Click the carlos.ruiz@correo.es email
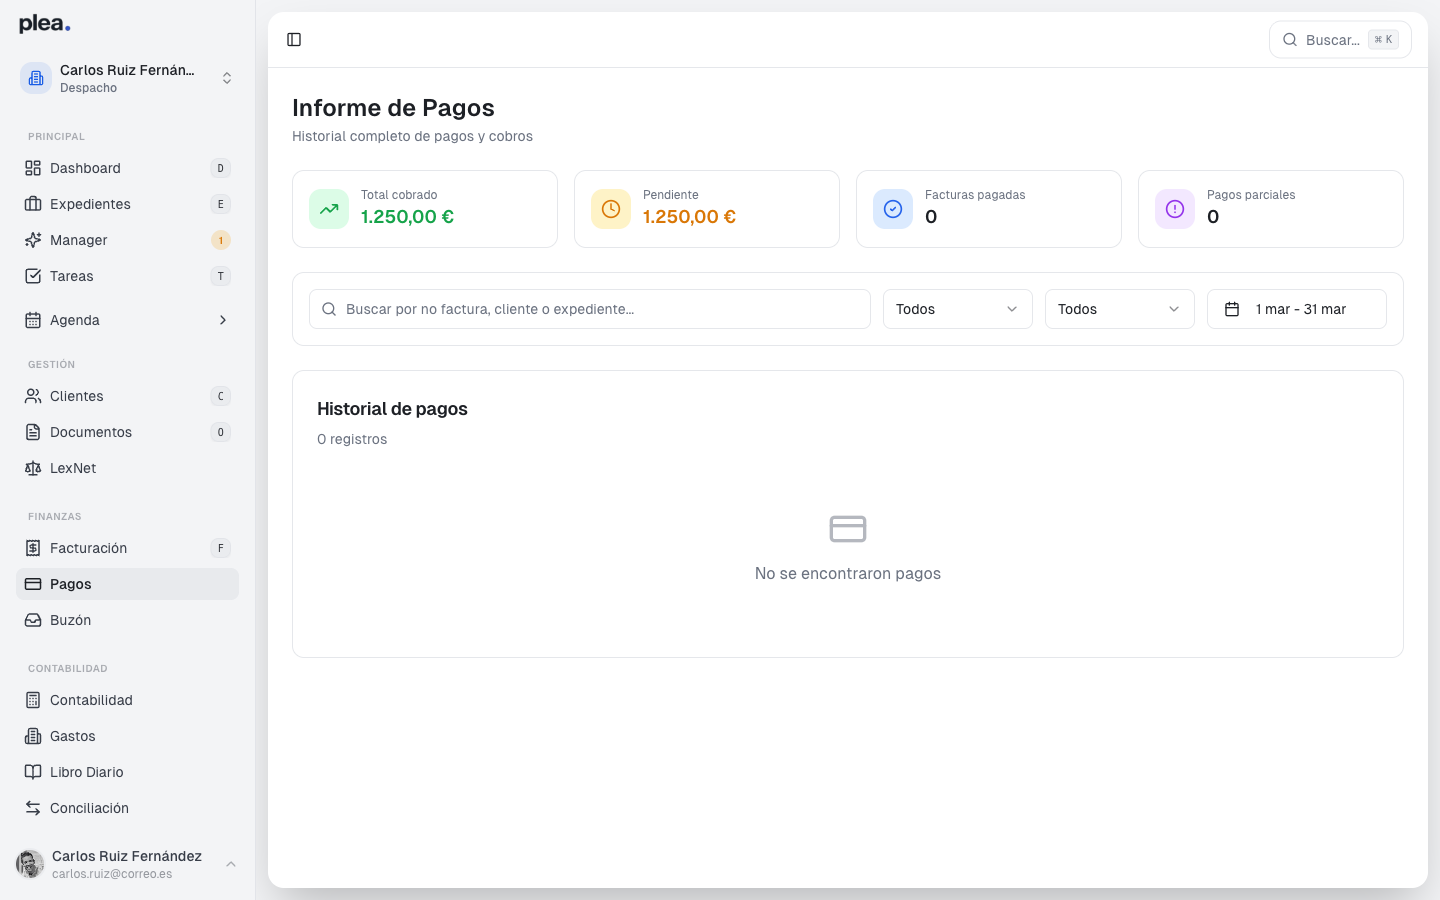The width and height of the screenshot is (1440, 900). [112, 874]
